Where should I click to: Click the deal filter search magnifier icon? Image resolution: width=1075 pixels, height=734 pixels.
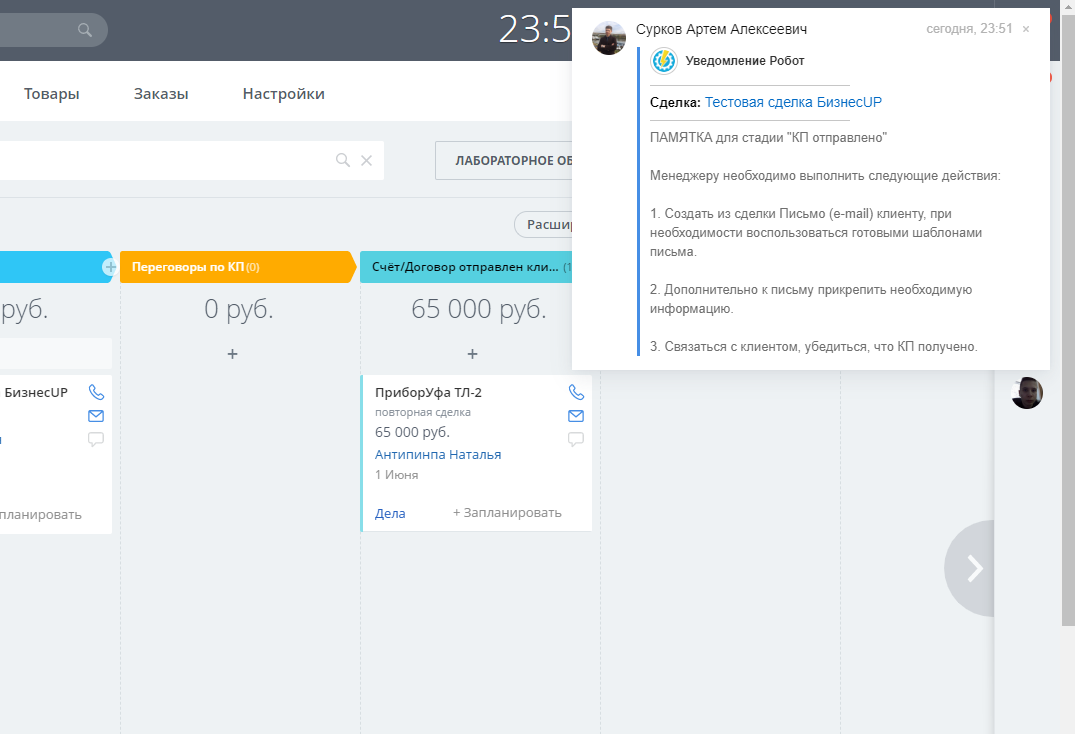[x=343, y=160]
